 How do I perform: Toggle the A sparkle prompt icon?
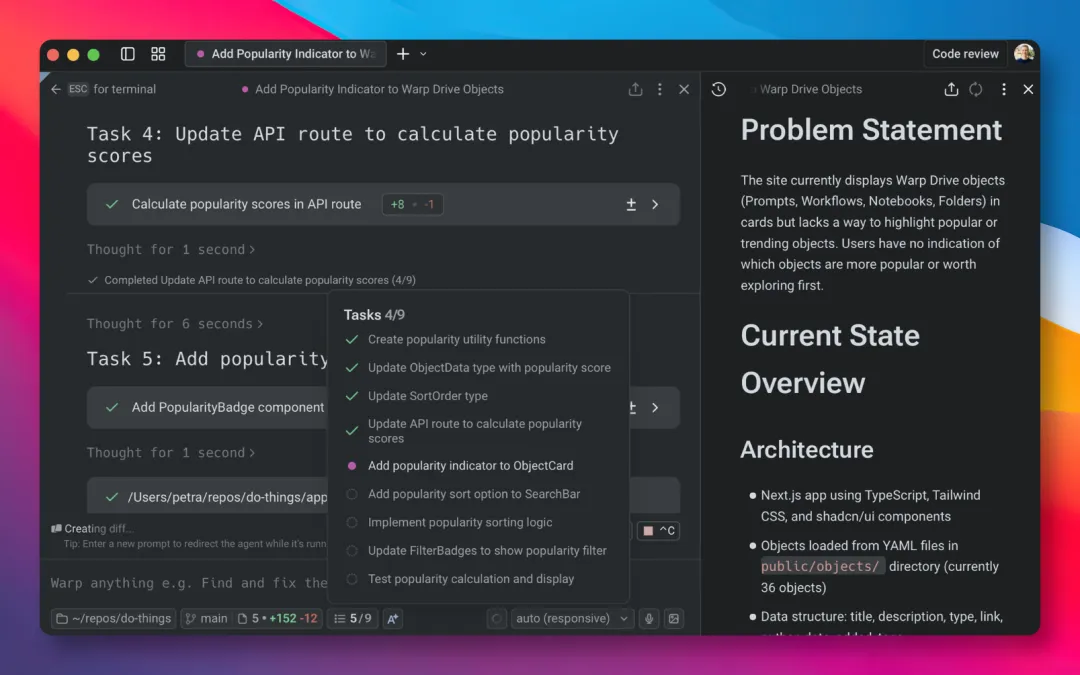tap(392, 619)
